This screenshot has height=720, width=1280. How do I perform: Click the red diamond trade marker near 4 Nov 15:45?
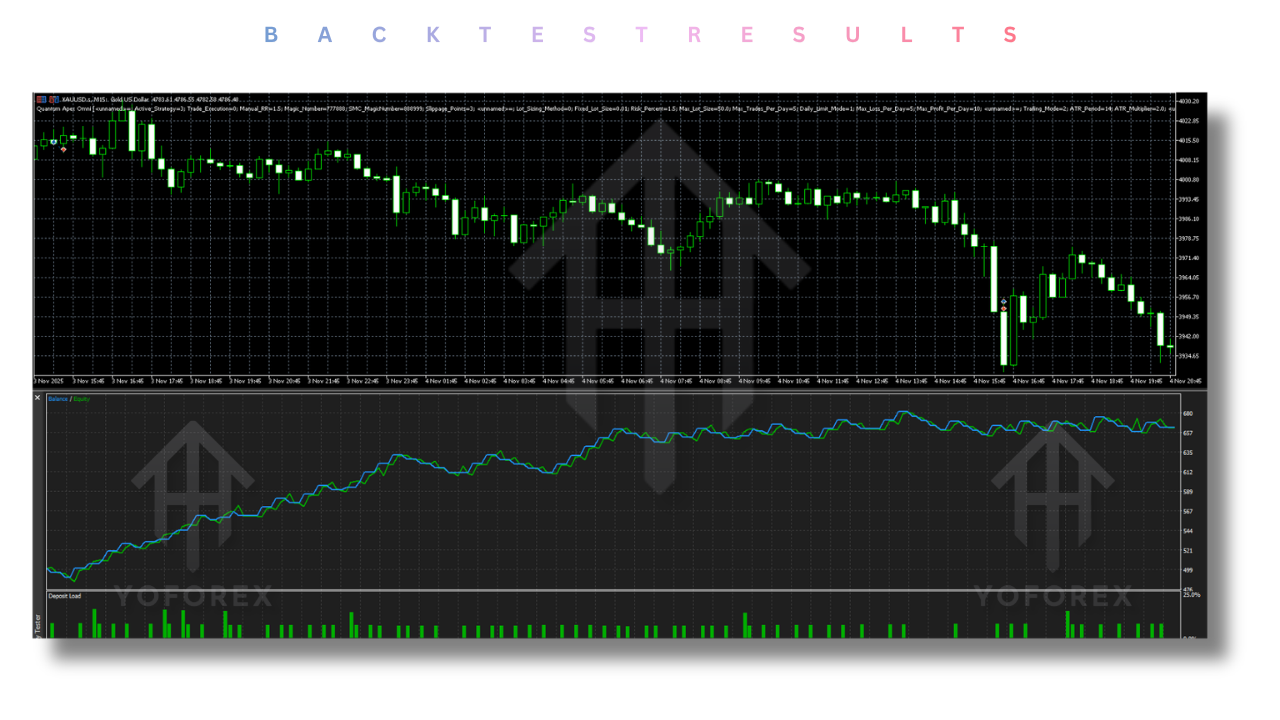(x=1004, y=309)
